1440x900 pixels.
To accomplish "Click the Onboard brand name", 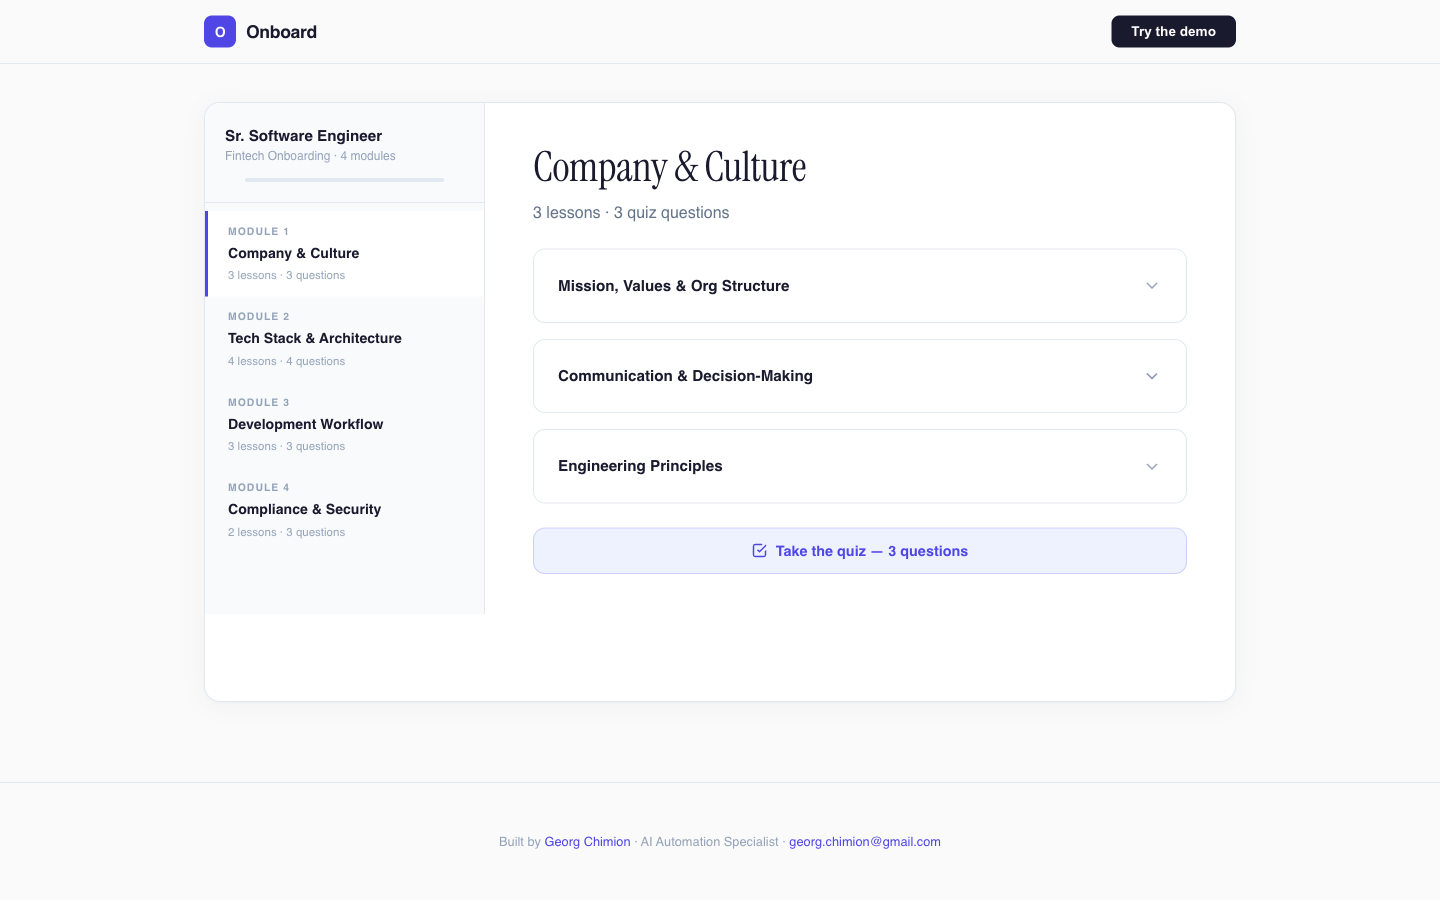I will [282, 32].
